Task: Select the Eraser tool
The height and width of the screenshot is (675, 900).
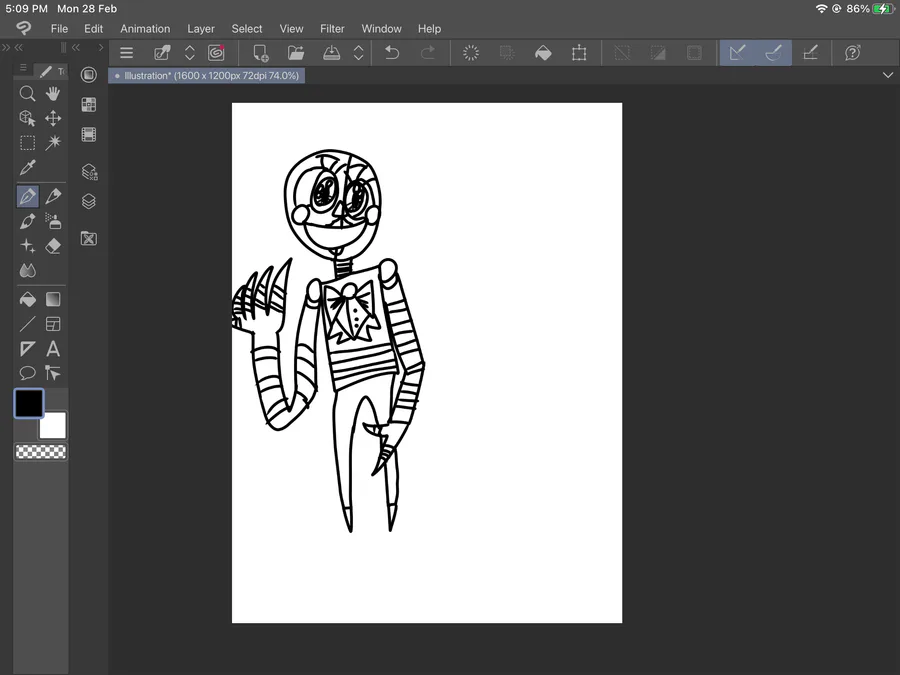Action: (x=53, y=246)
